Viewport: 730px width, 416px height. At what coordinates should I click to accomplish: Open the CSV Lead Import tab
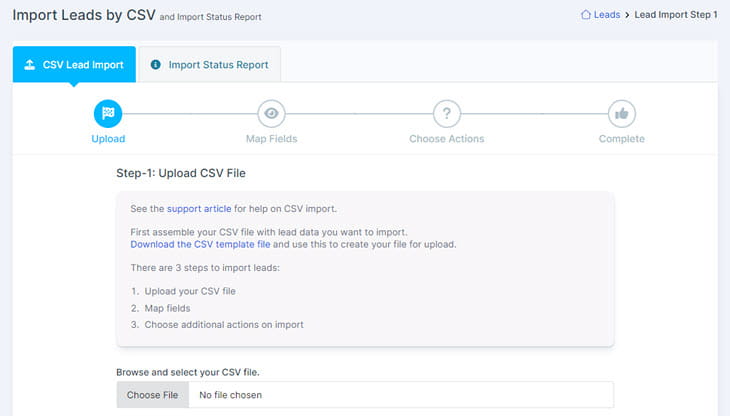click(x=74, y=64)
